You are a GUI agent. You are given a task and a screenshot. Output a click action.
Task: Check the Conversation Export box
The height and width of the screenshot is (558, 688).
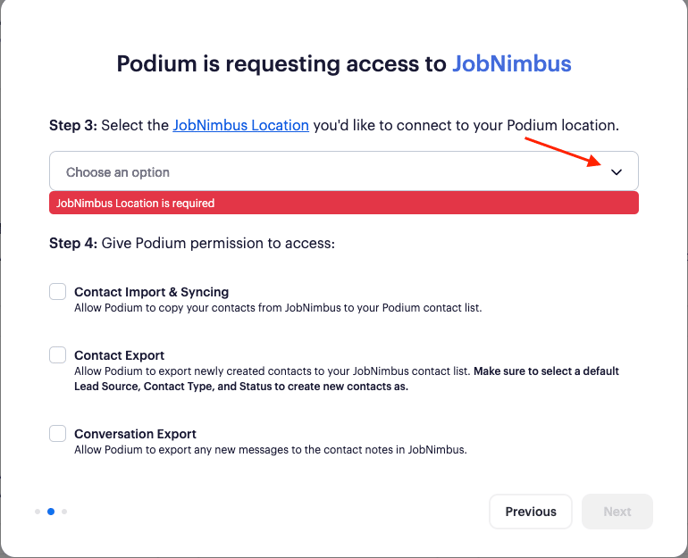[57, 433]
